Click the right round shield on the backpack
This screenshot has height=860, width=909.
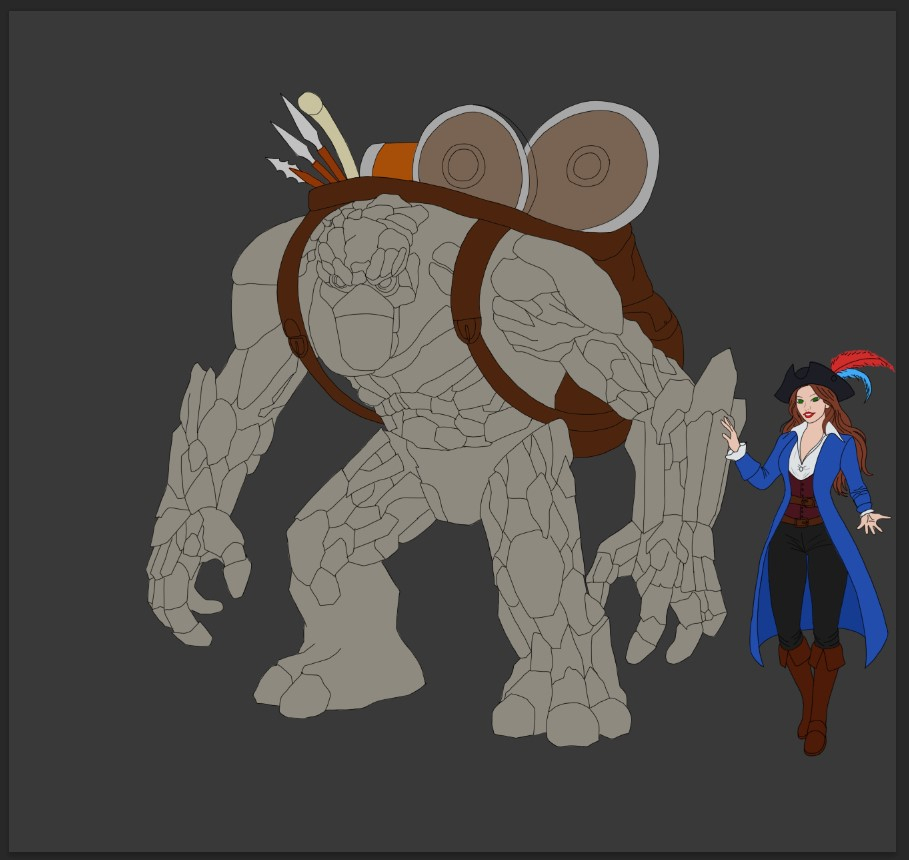pyautogui.click(x=590, y=165)
